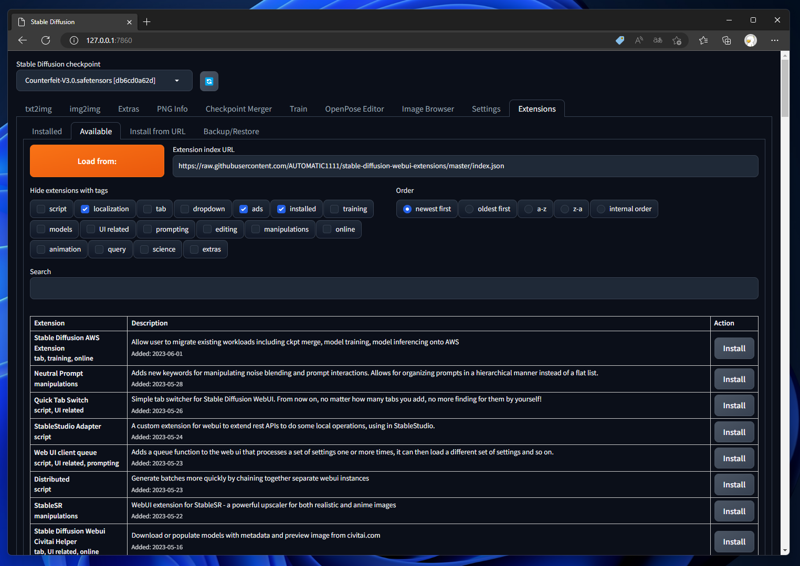This screenshot has width=800, height=566.
Task: Open the Stable Diffusion checkpoint dropdown
Action: point(104,81)
